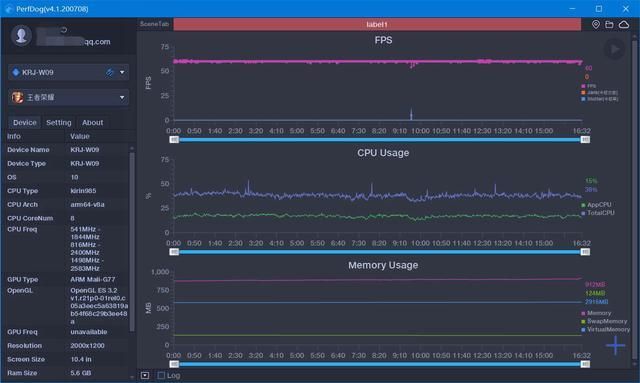Toggle the VirtualMemory legend entry
The width and height of the screenshot is (640, 383).
pos(606,330)
